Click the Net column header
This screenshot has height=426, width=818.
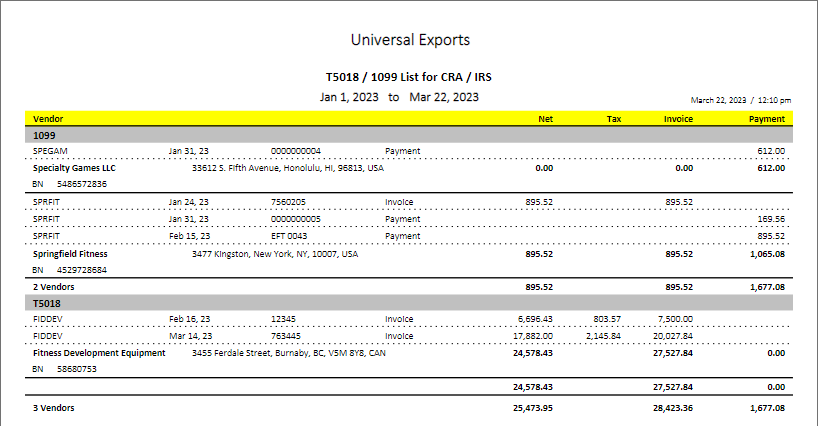(x=545, y=119)
